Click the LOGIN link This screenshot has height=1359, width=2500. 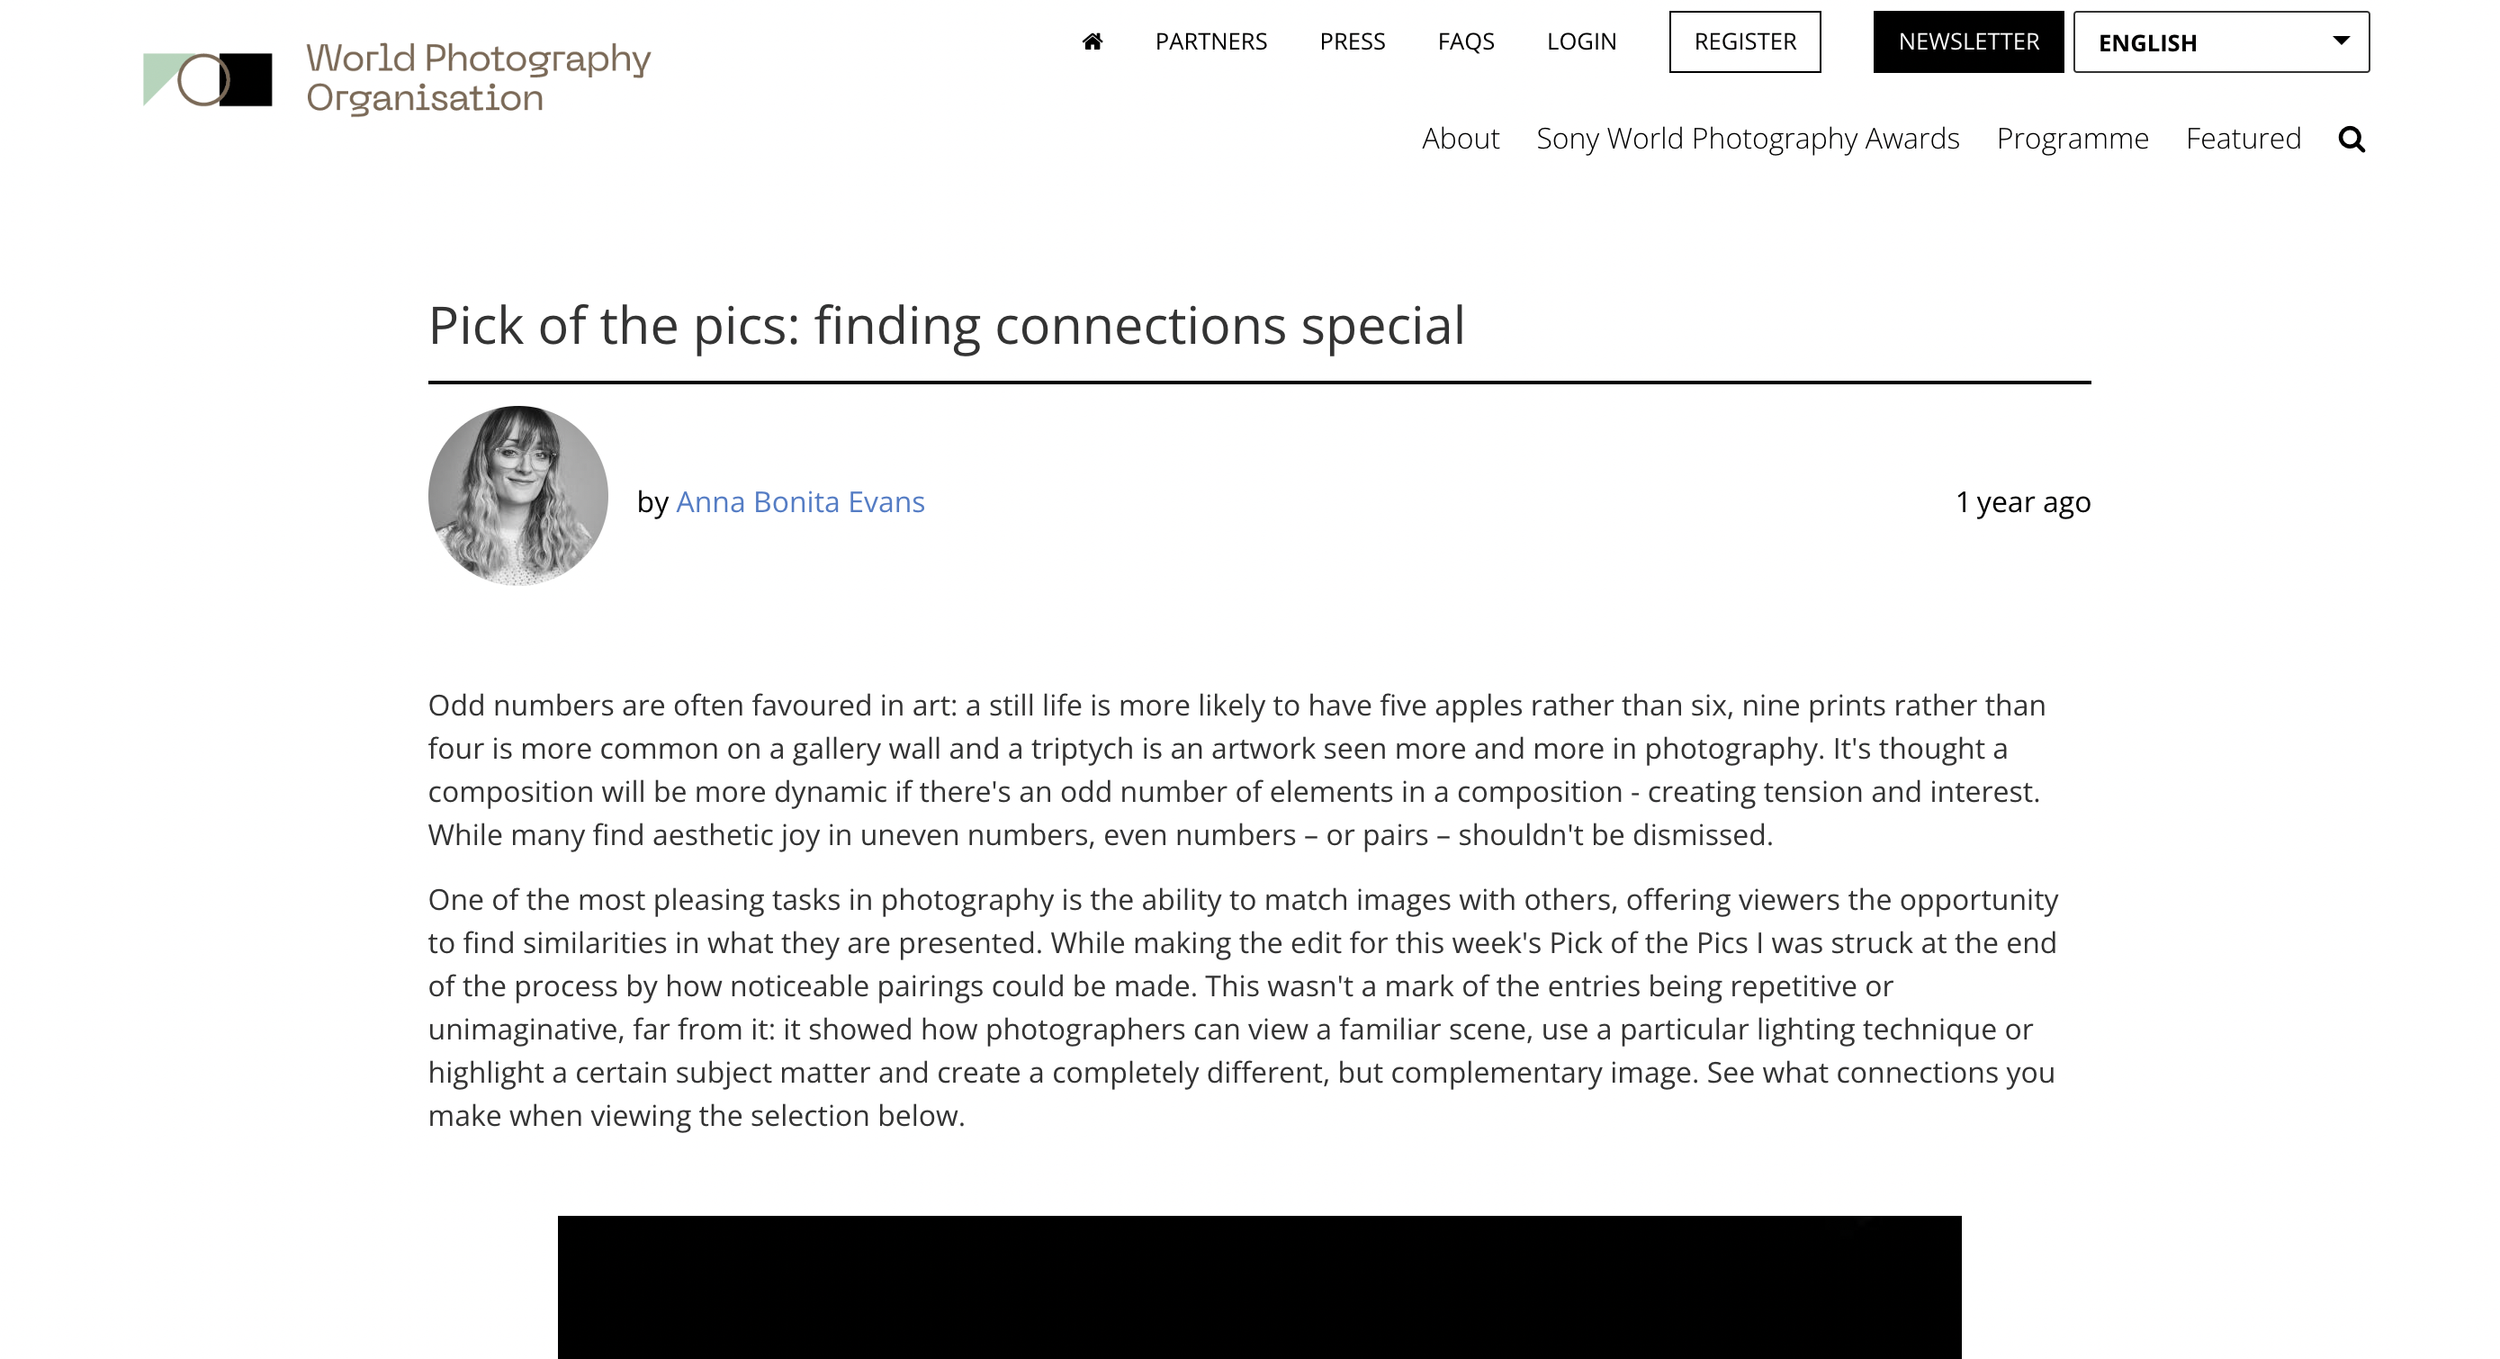pos(1581,41)
